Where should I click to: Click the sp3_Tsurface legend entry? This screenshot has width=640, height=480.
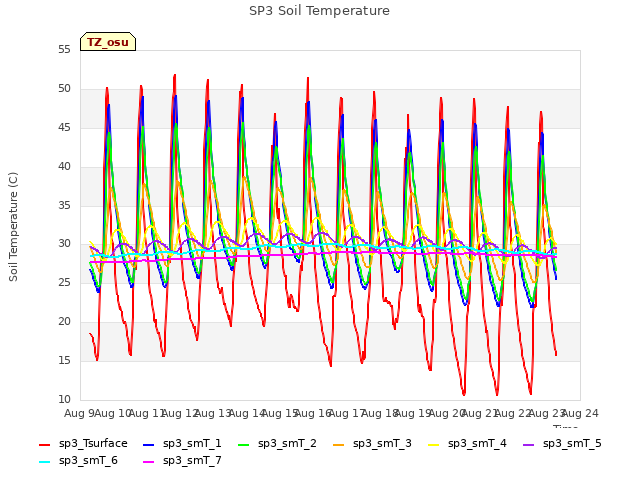click(x=83, y=444)
